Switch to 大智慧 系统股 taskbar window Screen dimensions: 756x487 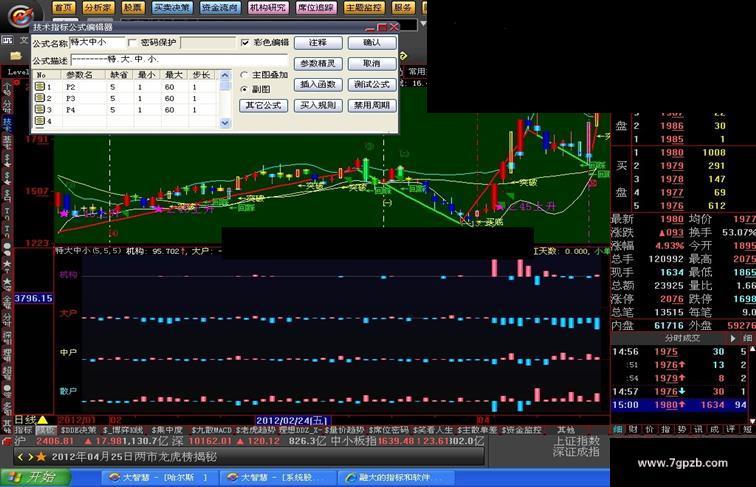(278, 477)
